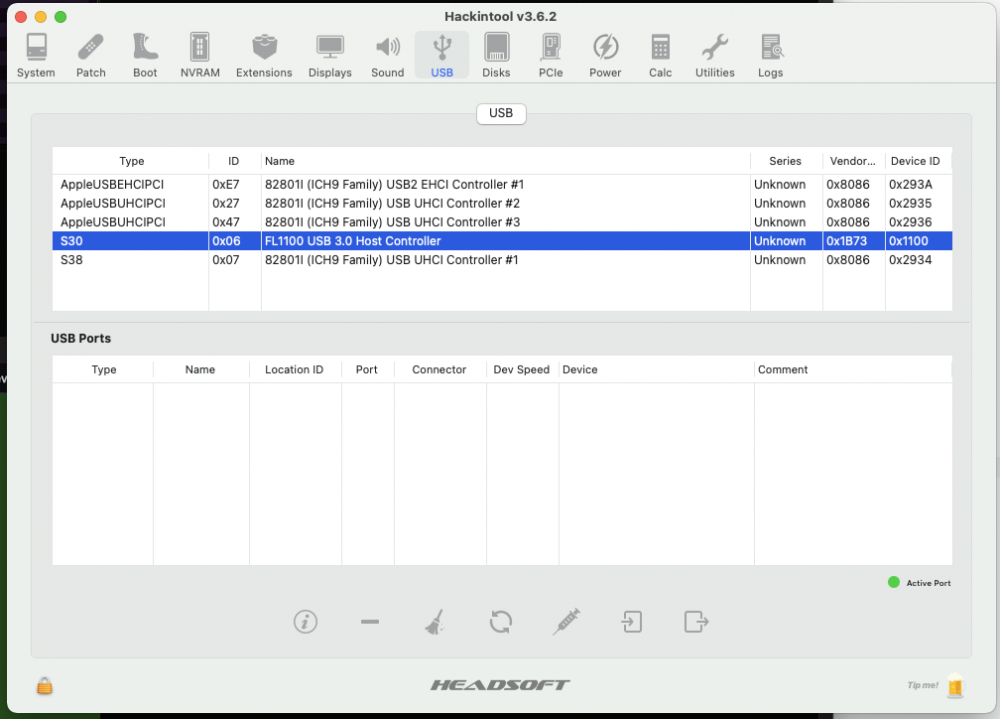Open the Boot toolbar section
Viewport: 1000px width, 719px height.
coord(145,56)
